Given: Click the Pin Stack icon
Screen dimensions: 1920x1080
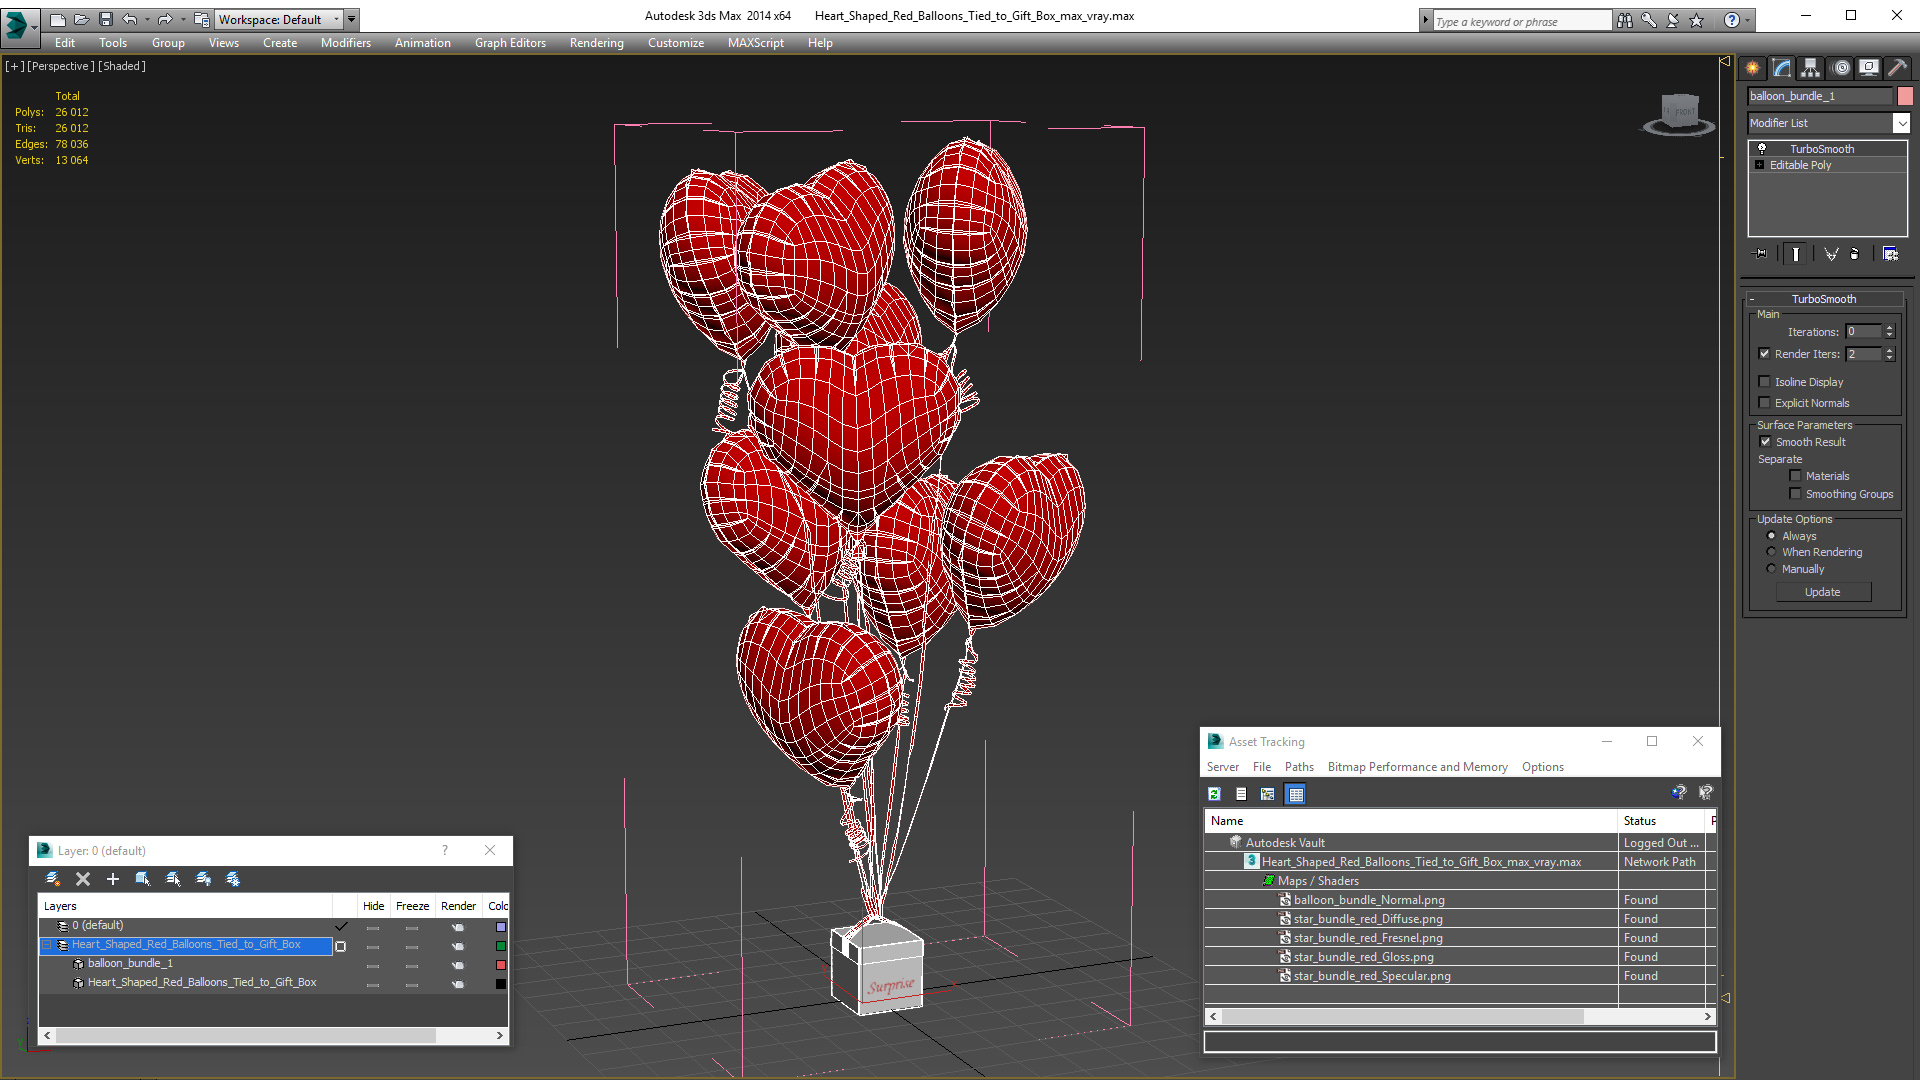Looking at the screenshot, I should click(x=1761, y=254).
